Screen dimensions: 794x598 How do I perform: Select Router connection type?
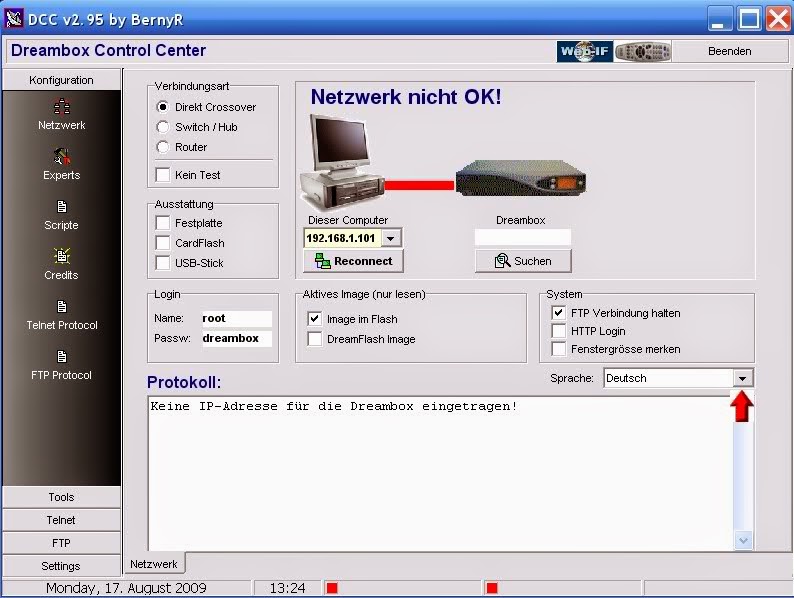point(163,147)
